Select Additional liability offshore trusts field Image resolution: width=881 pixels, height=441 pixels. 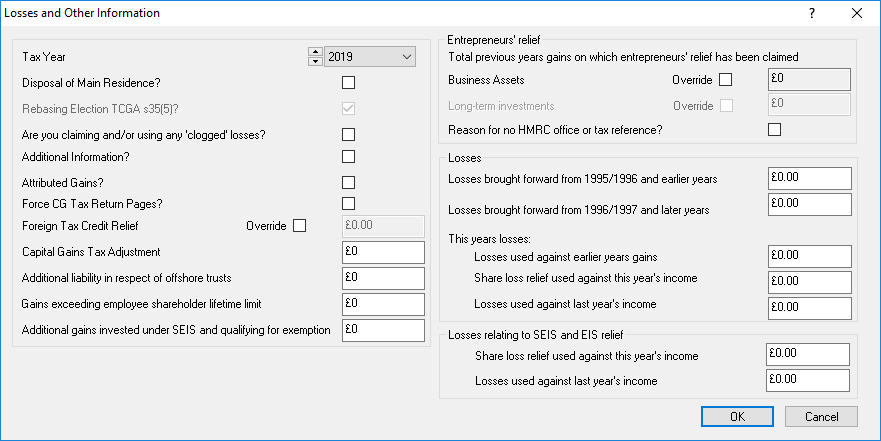tap(383, 277)
